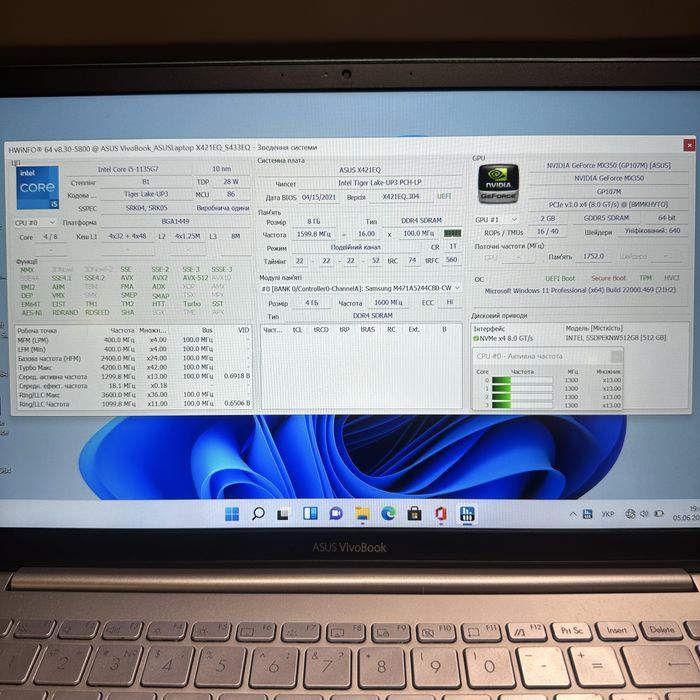The width and height of the screenshot is (700, 700).
Task: Click the Базова частота (HFM) row
Action: [x=133, y=358]
